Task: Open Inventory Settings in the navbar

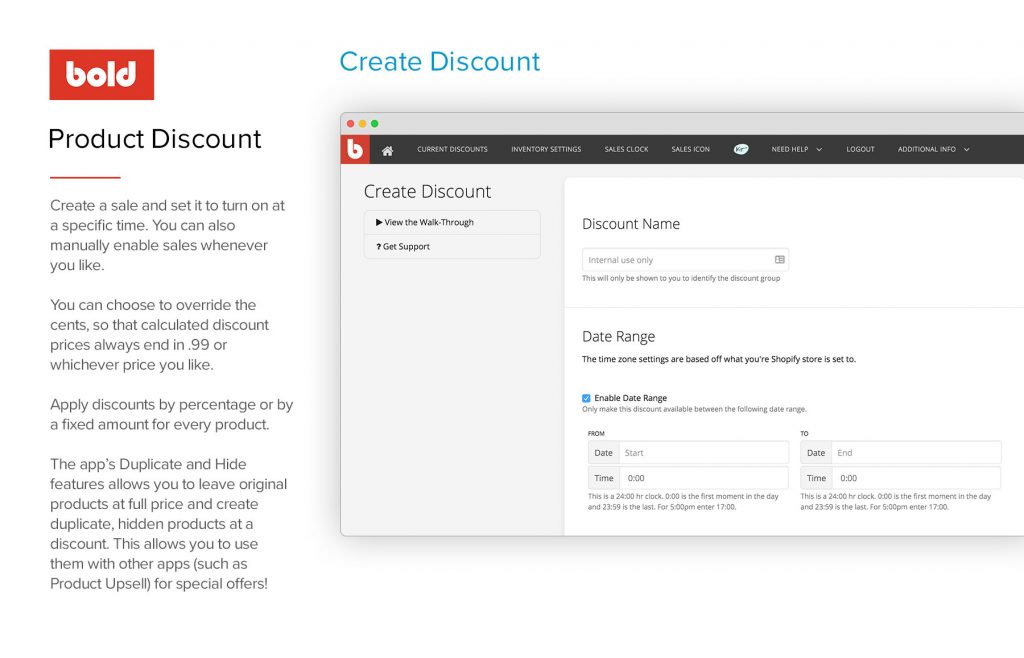Action: (546, 149)
